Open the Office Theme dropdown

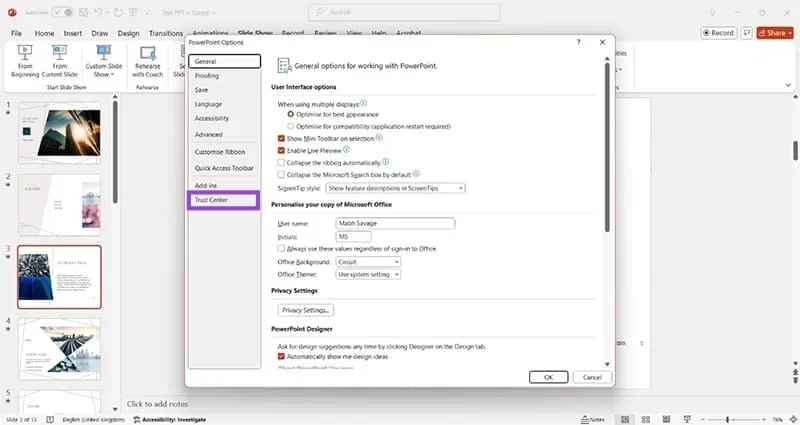tap(368, 273)
